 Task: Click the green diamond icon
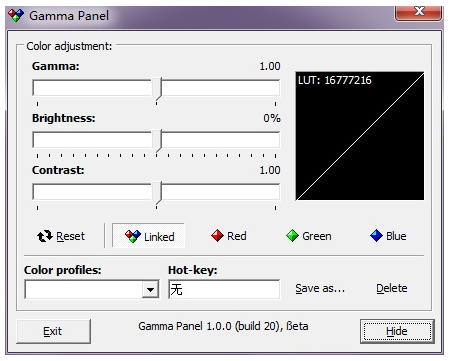(x=292, y=236)
